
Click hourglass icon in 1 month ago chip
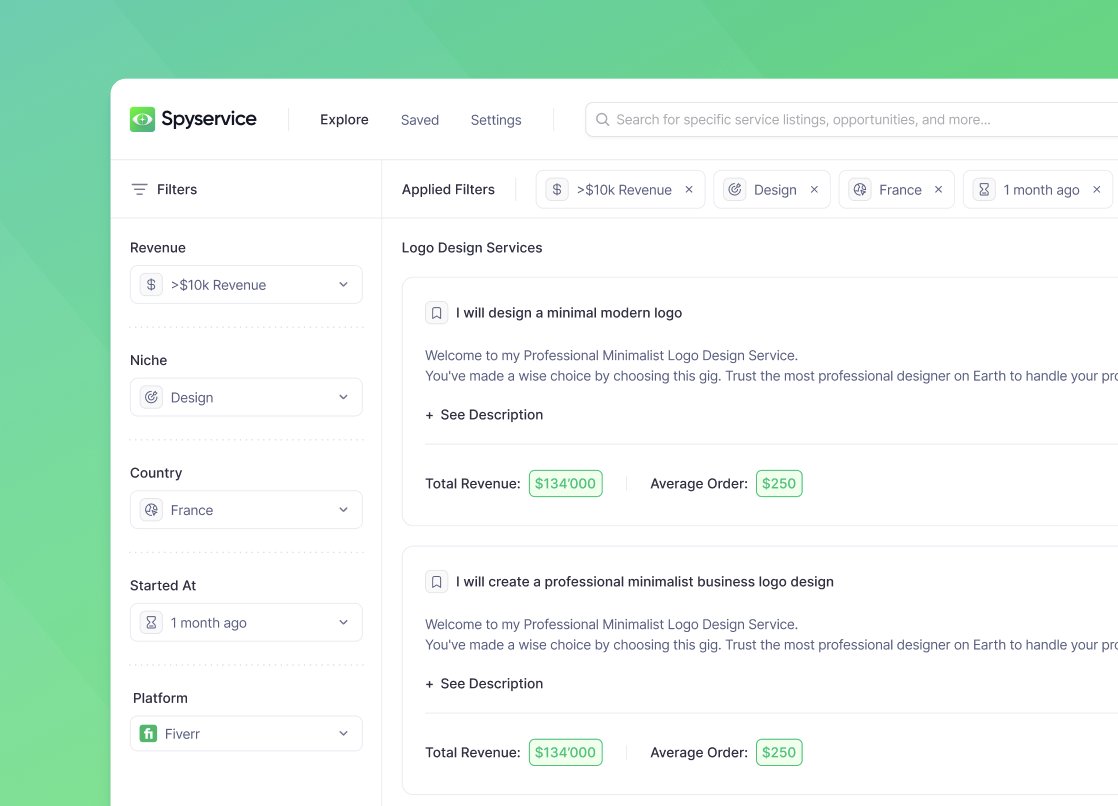pos(984,189)
